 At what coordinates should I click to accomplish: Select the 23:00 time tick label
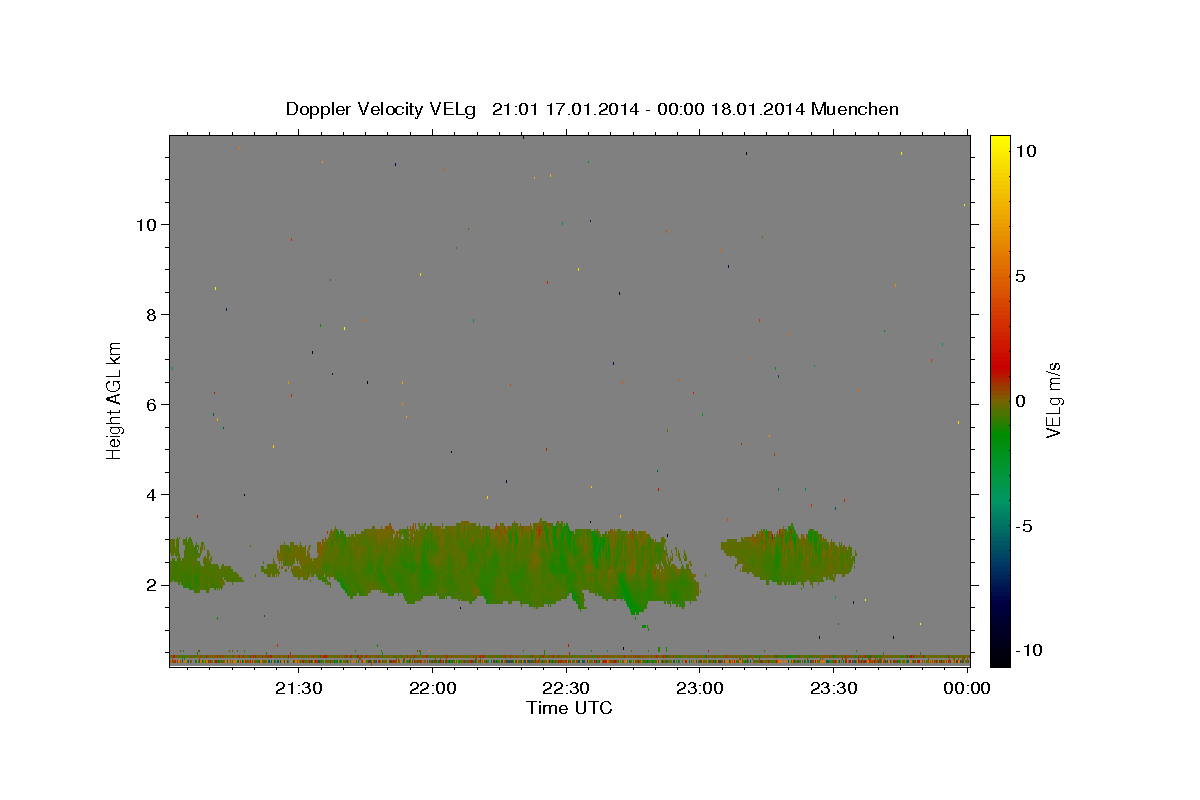point(700,688)
